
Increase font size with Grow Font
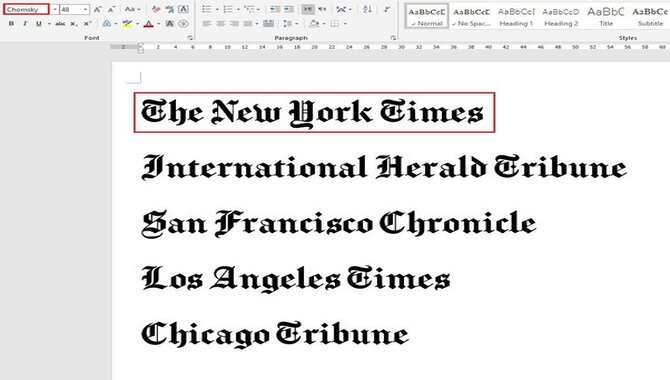coord(97,9)
